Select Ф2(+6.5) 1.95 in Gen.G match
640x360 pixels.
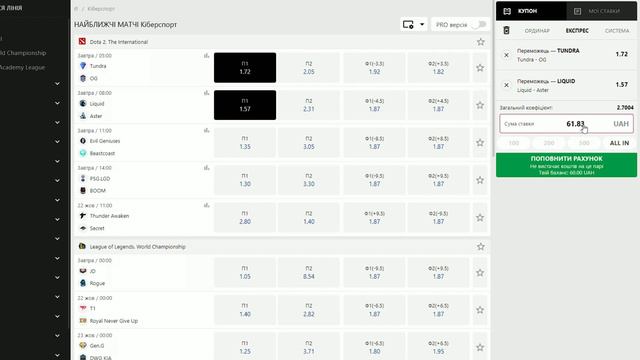click(x=438, y=347)
